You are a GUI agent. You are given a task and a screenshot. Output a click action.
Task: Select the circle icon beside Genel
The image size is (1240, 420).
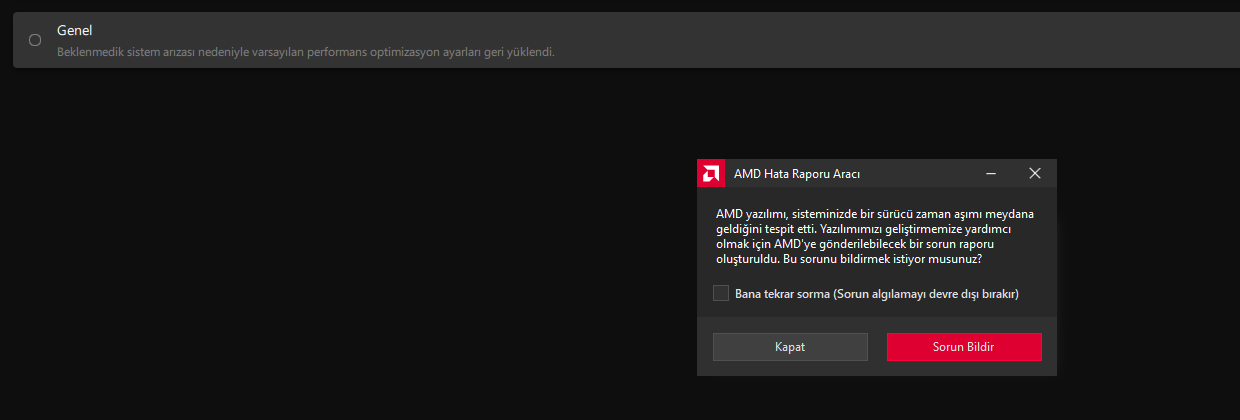click(35, 40)
